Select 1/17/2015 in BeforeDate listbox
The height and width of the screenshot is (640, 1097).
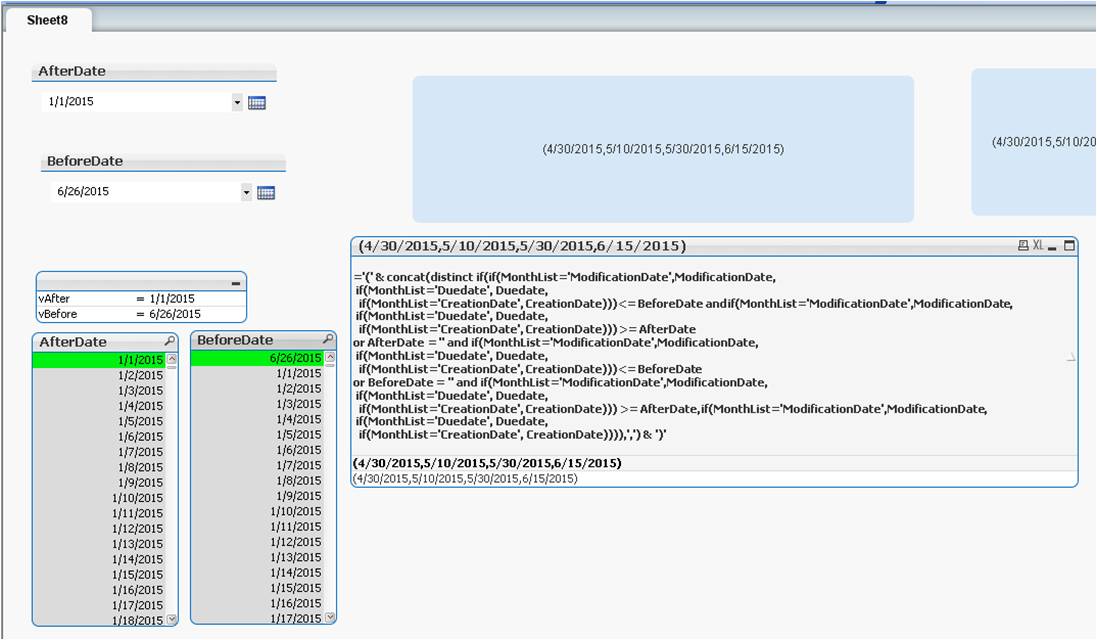(x=257, y=618)
